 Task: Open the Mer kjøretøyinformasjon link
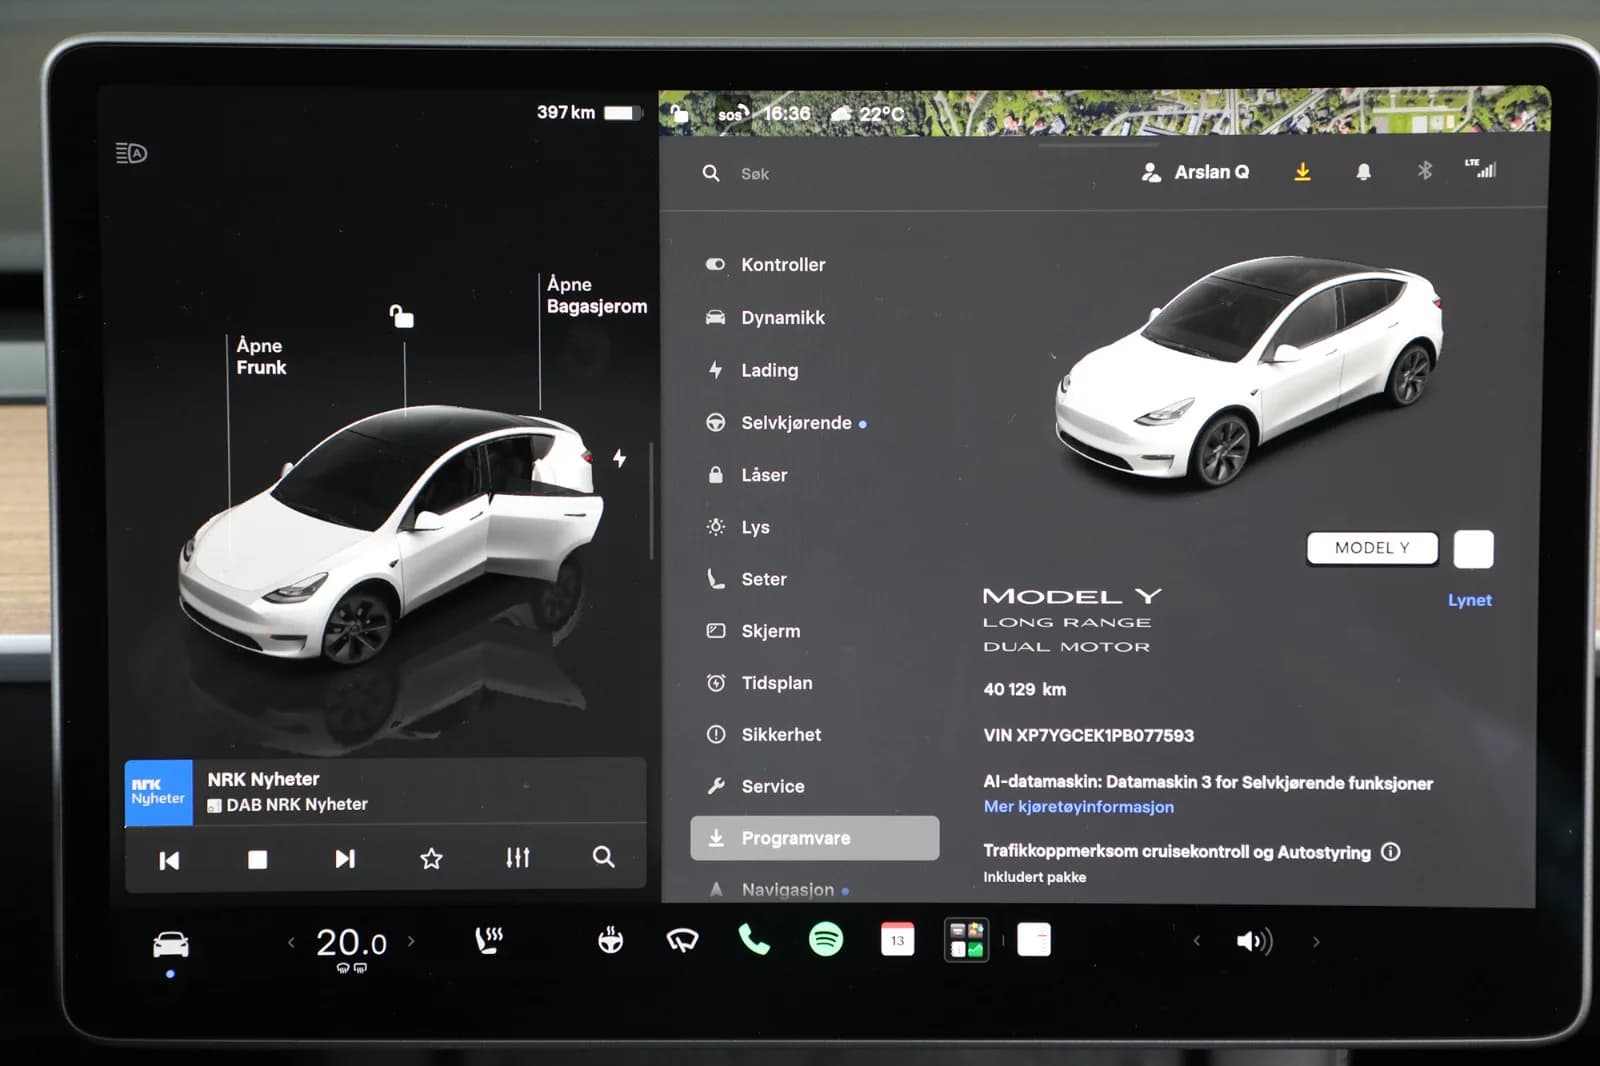coord(1078,806)
